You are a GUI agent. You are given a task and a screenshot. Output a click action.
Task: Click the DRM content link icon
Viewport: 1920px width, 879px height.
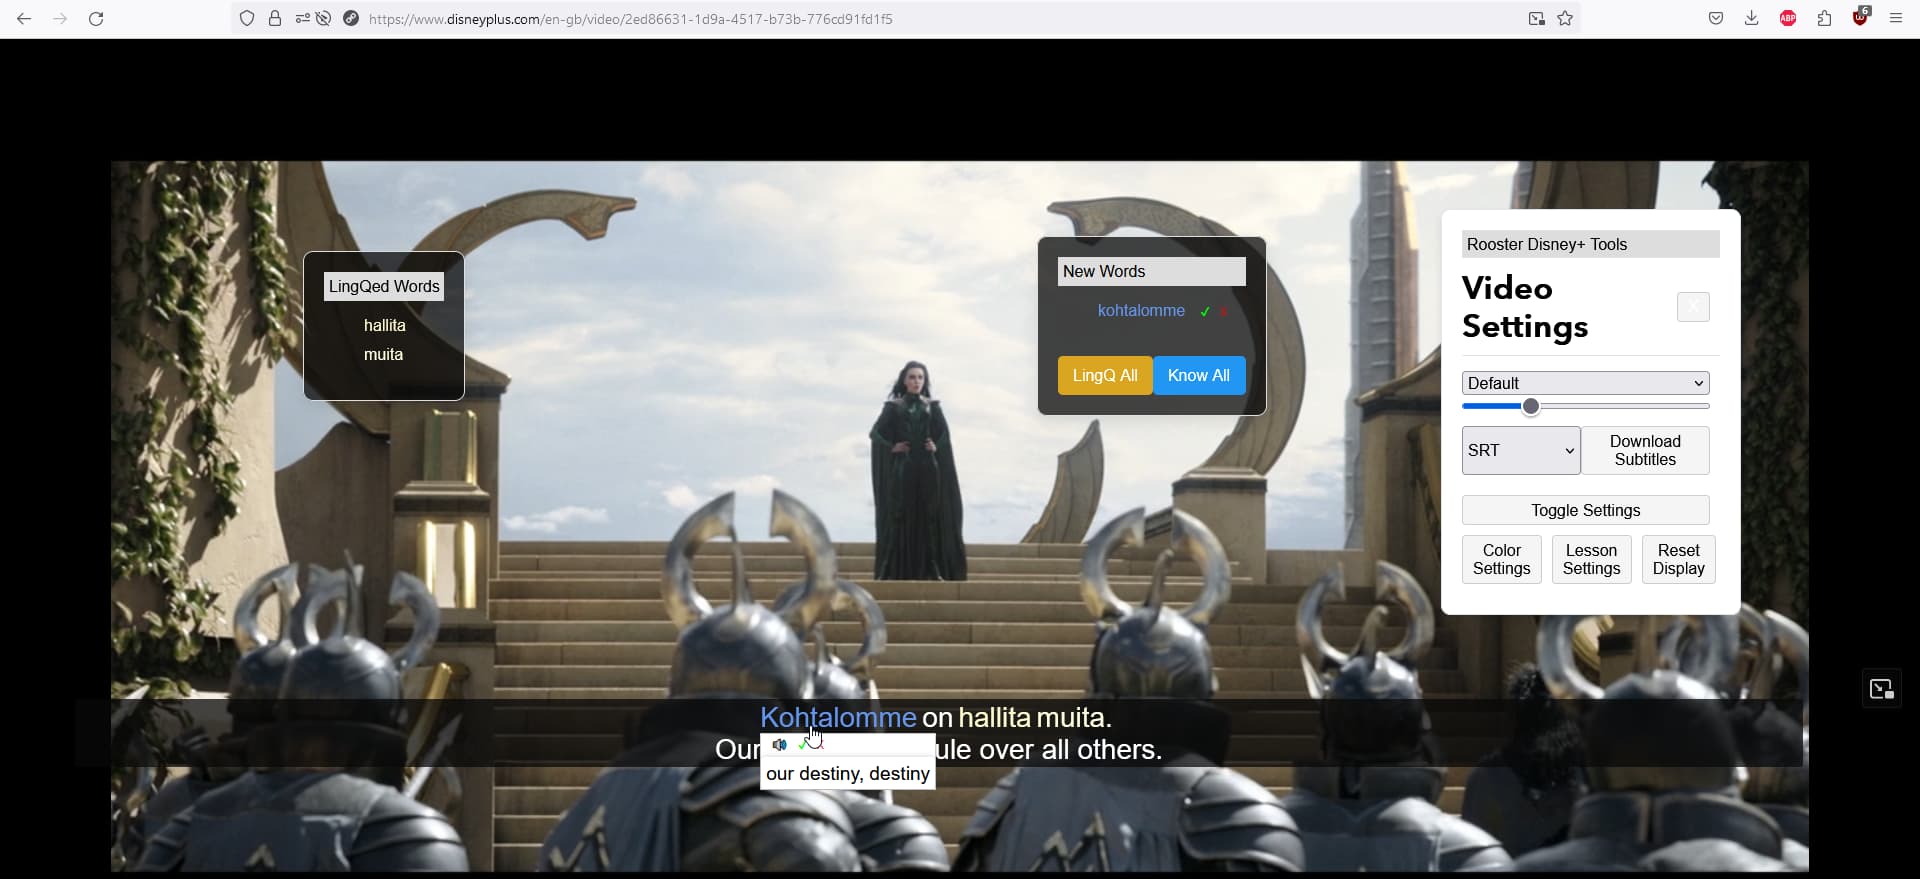351,19
